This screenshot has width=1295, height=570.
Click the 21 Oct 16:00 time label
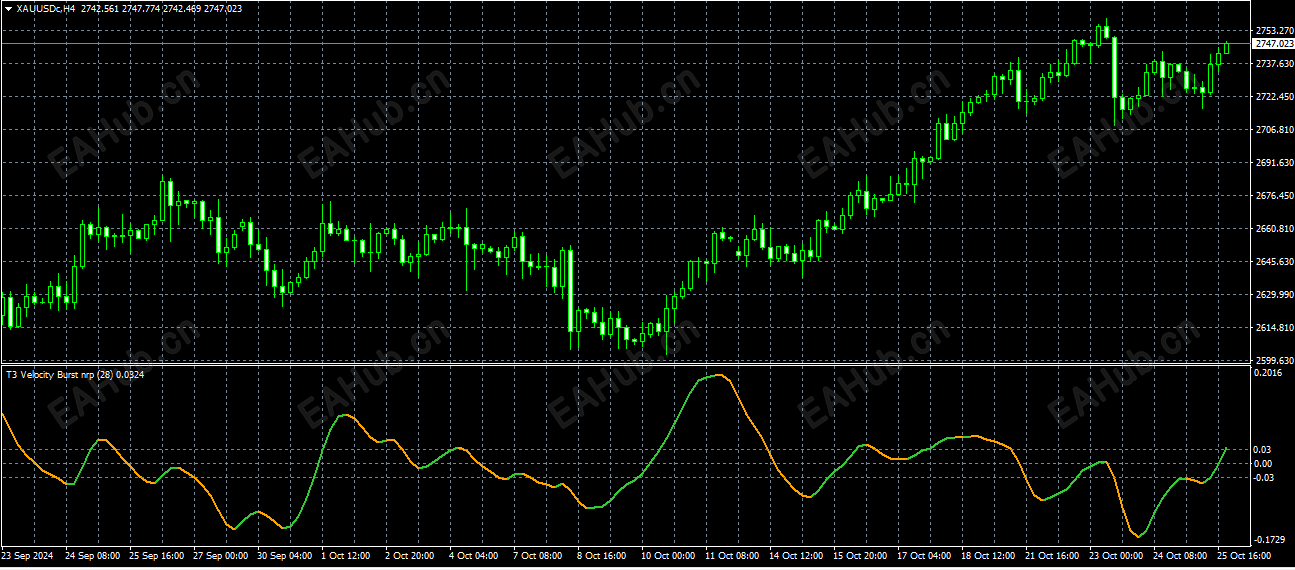pos(1052,555)
